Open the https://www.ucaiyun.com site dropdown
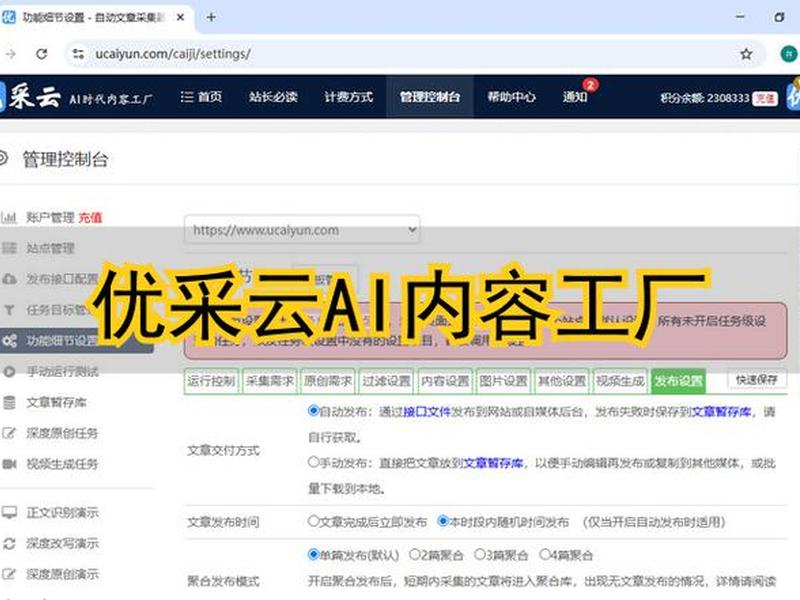The width and height of the screenshot is (800, 600). click(302, 230)
